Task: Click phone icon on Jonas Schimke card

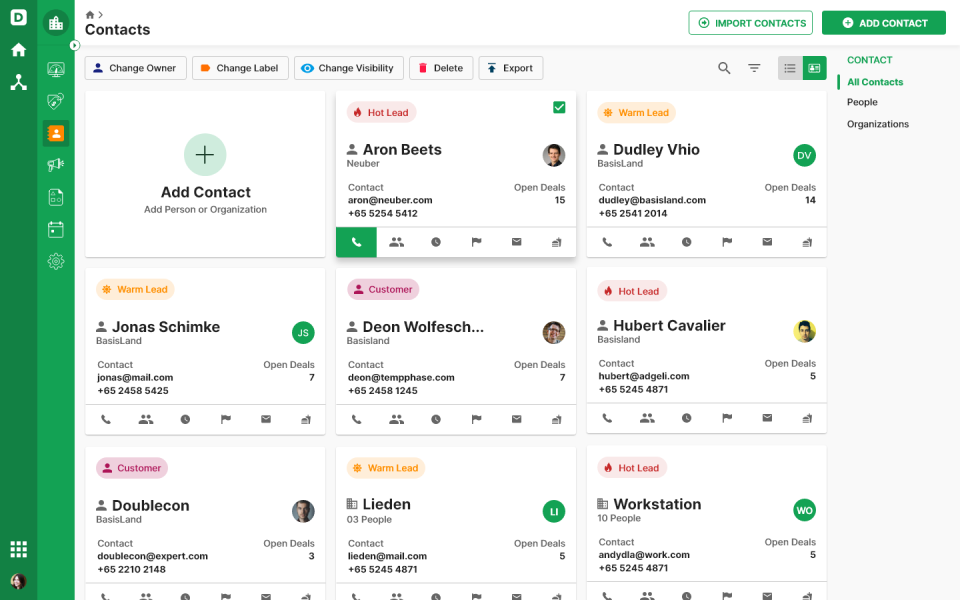Action: [106, 420]
